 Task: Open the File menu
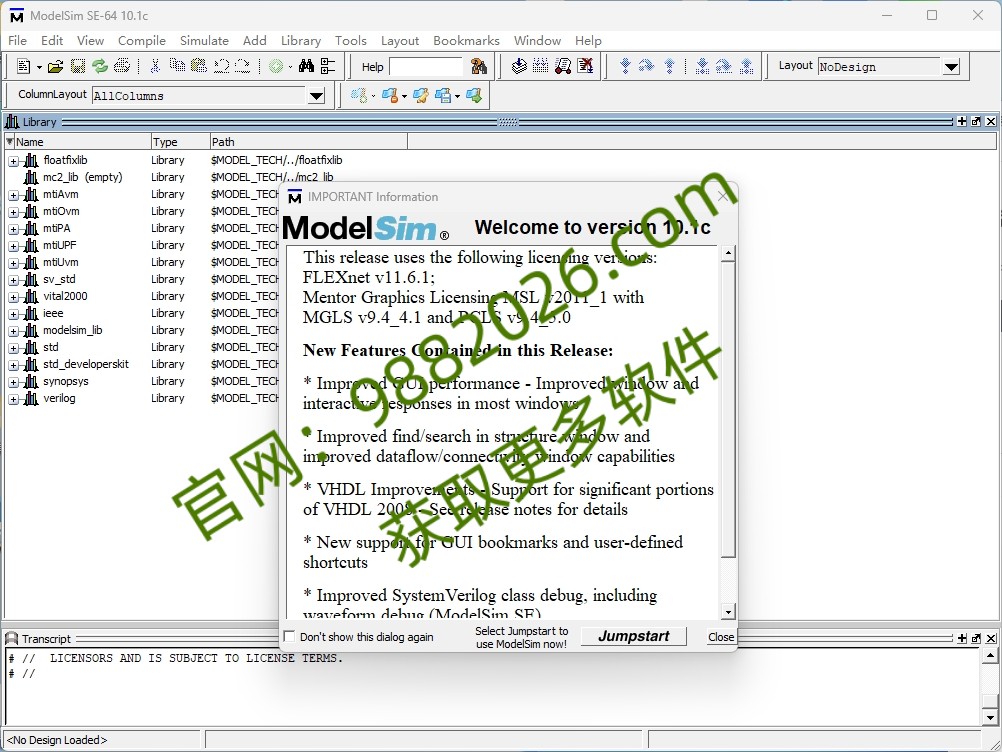(x=17, y=40)
